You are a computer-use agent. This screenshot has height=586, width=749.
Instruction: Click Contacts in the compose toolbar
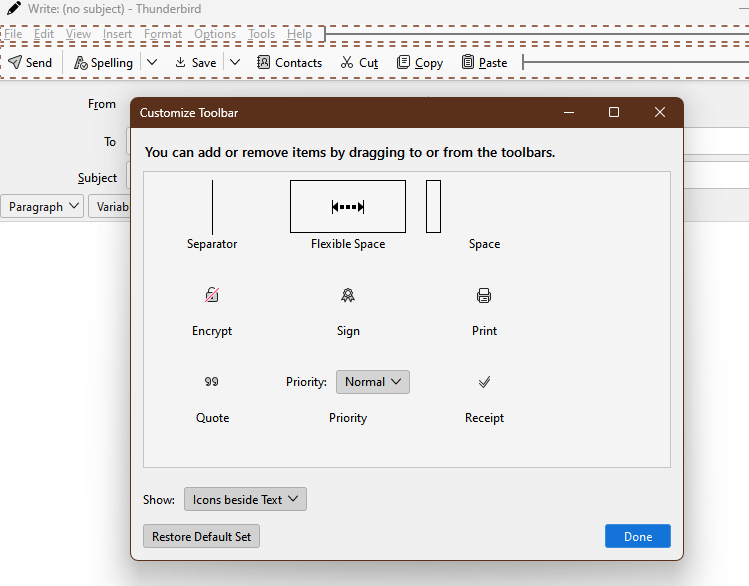(289, 62)
